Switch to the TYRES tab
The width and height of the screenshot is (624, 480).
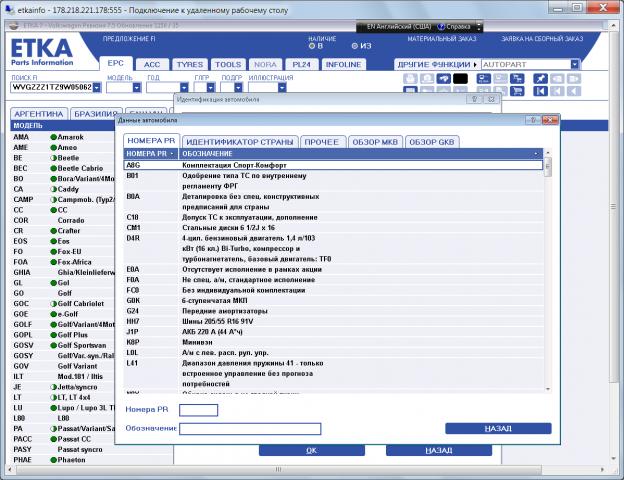(x=190, y=64)
